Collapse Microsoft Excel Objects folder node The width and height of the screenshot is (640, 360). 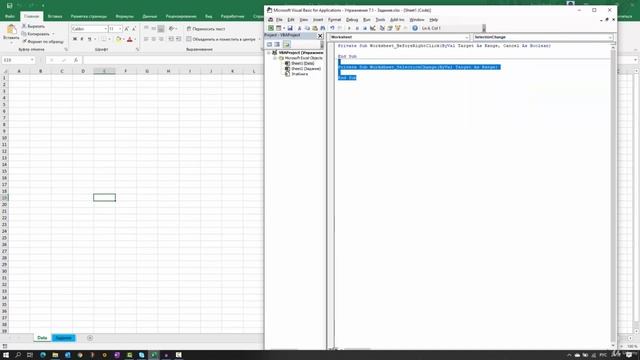coord(275,58)
